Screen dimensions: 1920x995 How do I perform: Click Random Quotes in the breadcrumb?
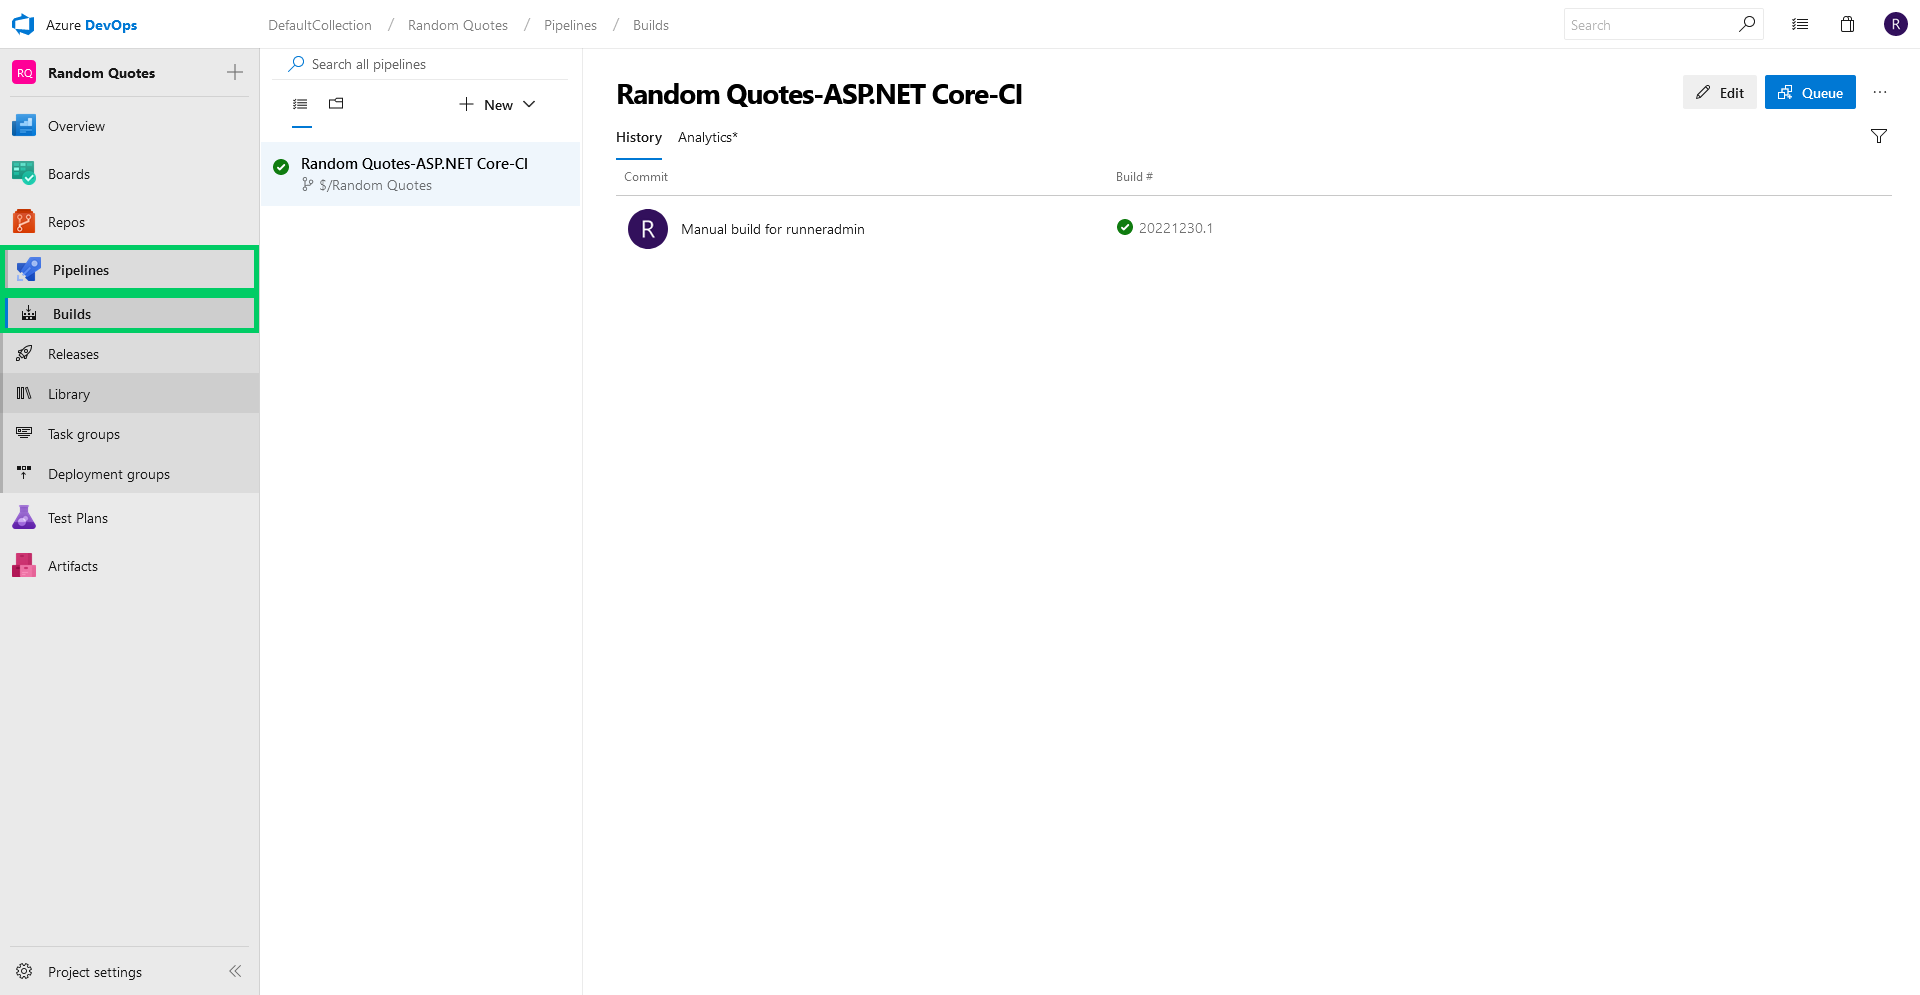(x=458, y=25)
